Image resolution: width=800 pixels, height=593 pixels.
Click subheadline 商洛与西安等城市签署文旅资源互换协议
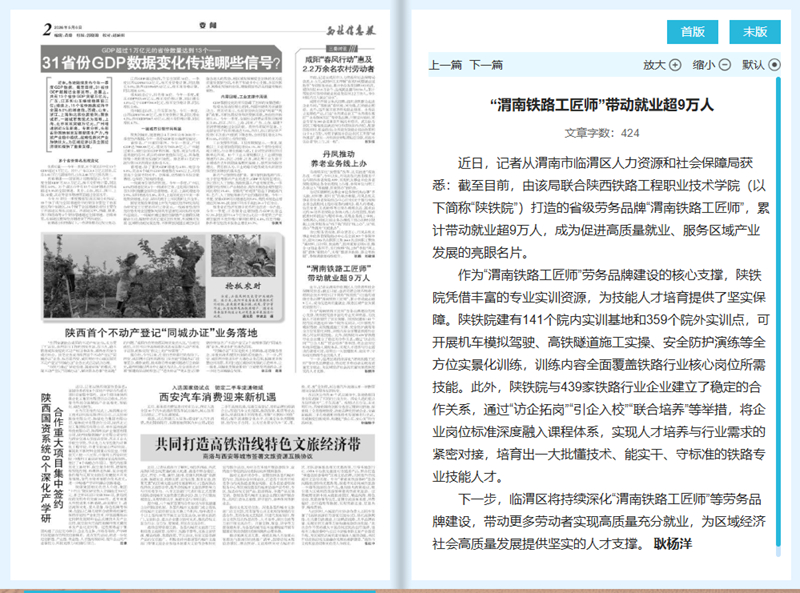click(x=258, y=456)
